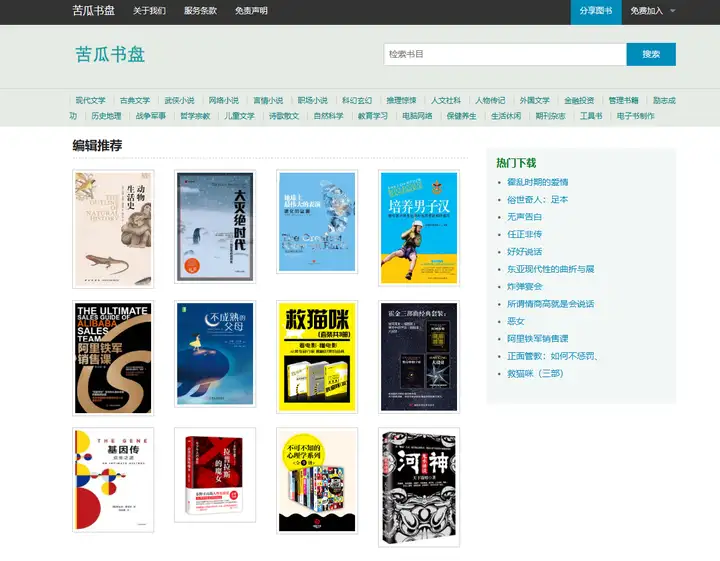Select the 人物传记 category
This screenshot has width=720, height=561.
point(490,100)
